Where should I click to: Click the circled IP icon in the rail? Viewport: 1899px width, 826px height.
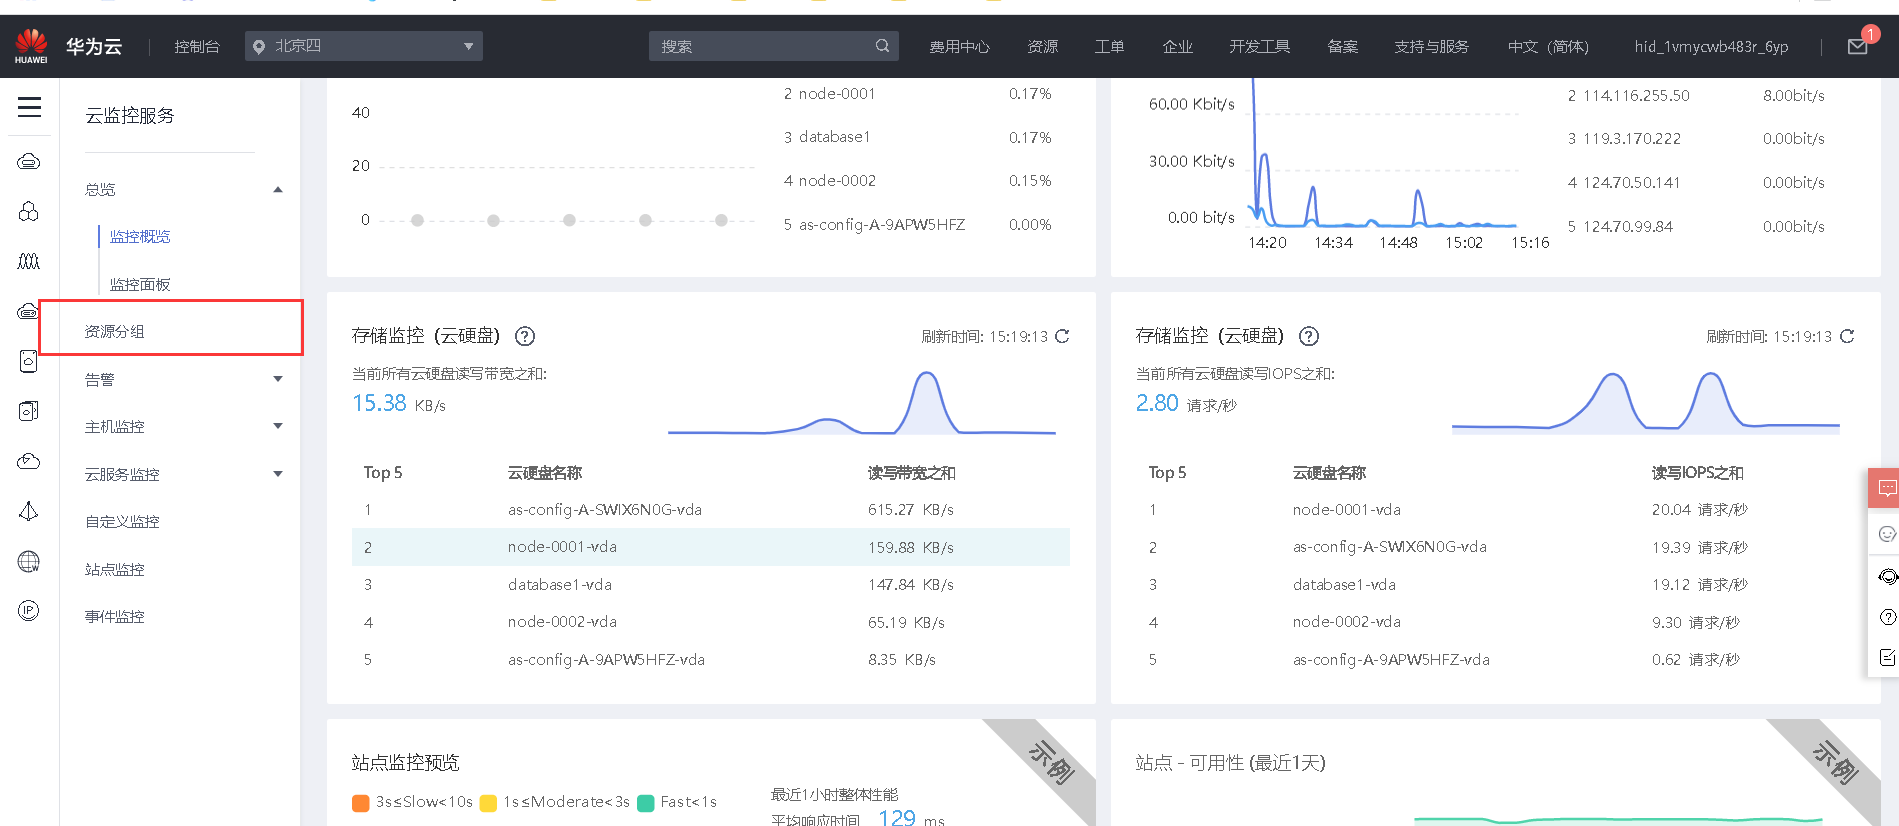[29, 610]
